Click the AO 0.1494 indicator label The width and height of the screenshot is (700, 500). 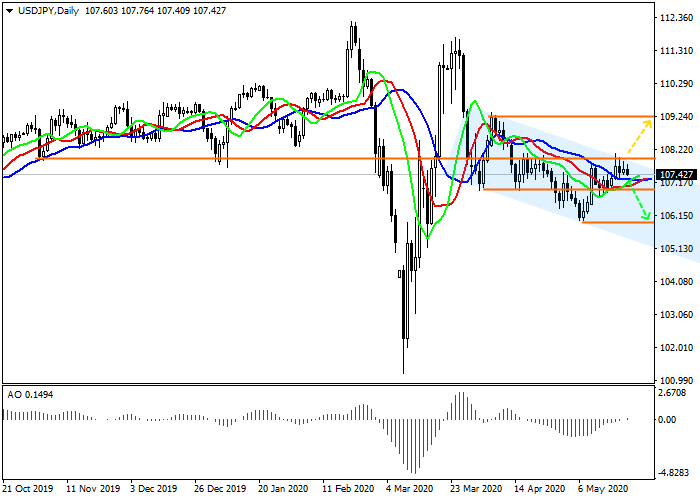31,394
